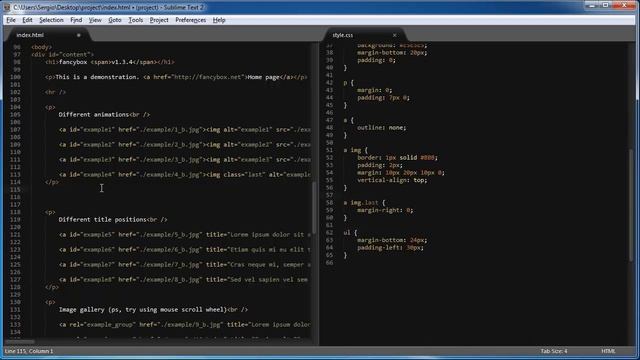Open the Help menu
The height and width of the screenshot is (360, 640).
219,20
